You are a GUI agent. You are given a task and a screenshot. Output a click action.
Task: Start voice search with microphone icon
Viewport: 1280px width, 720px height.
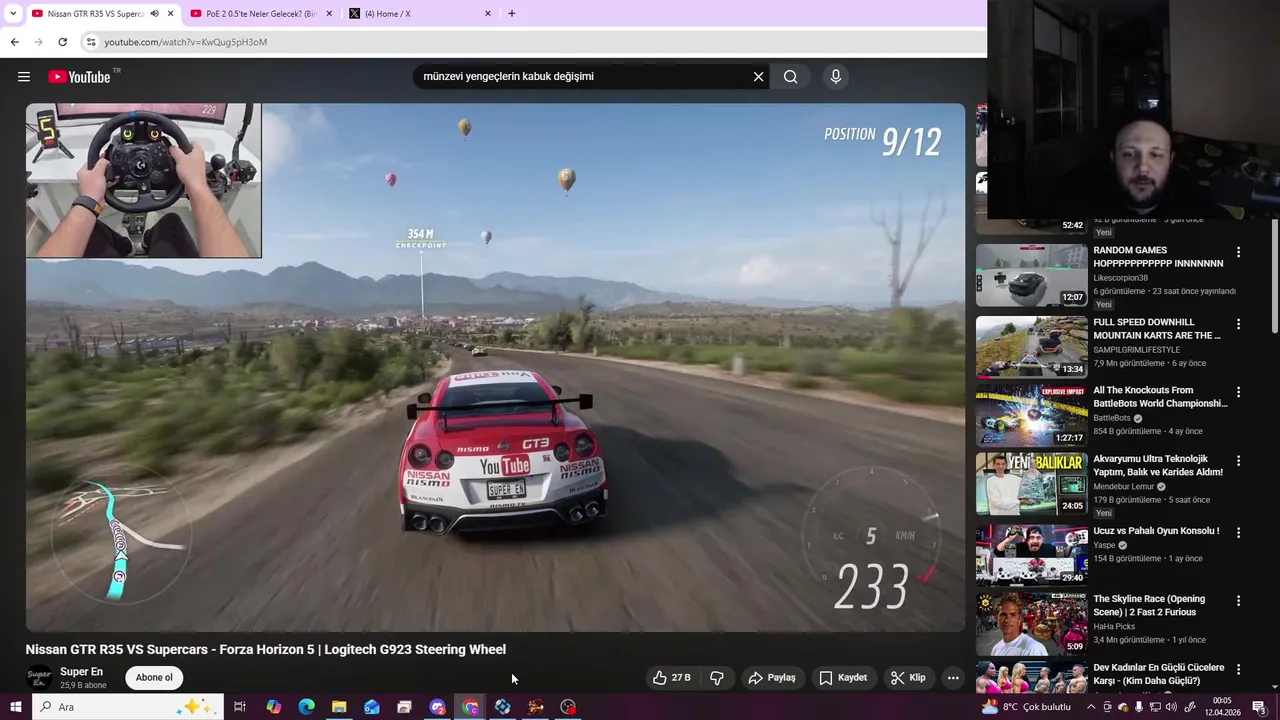836,76
